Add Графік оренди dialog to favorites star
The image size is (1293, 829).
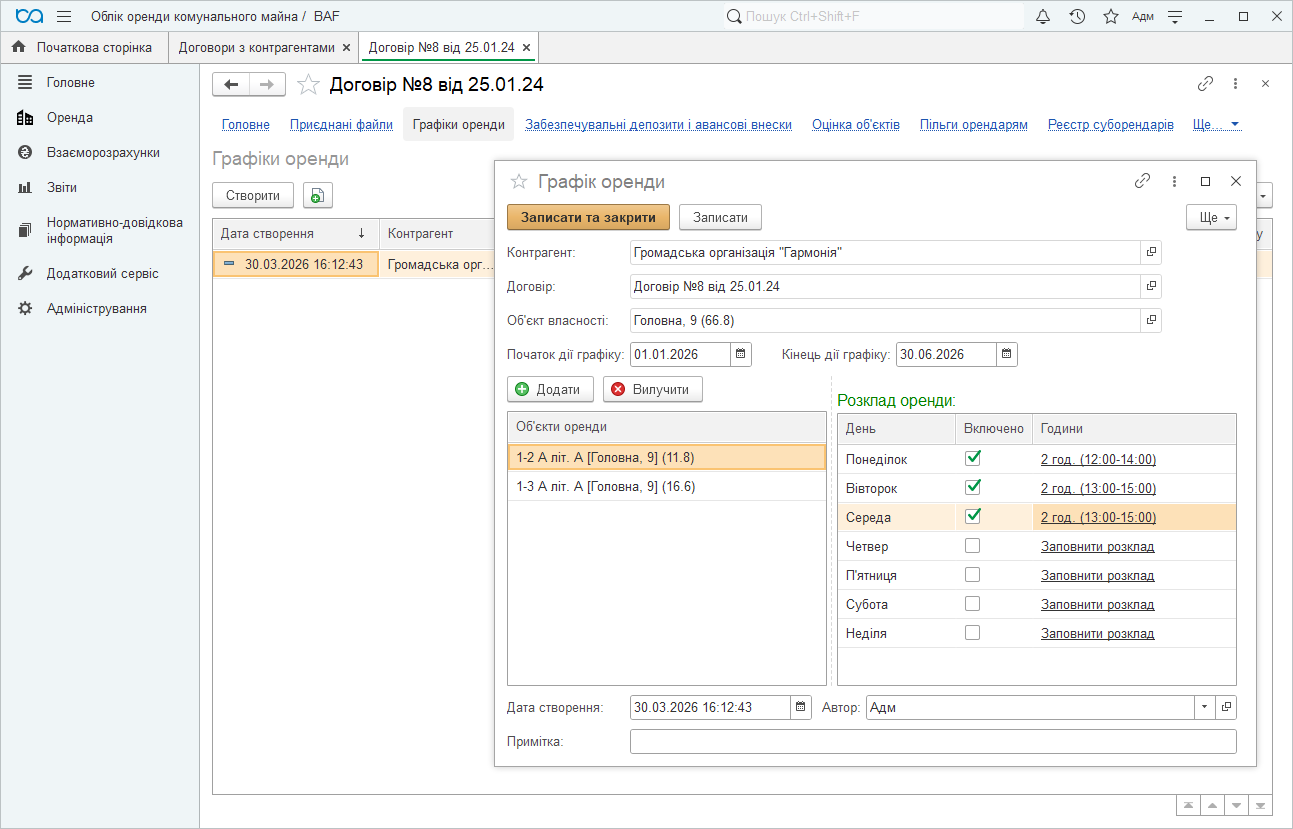point(519,182)
